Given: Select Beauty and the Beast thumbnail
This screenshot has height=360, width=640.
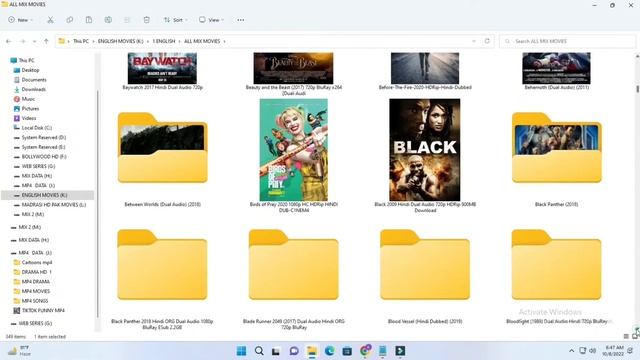Looking at the screenshot, I should point(293,69).
